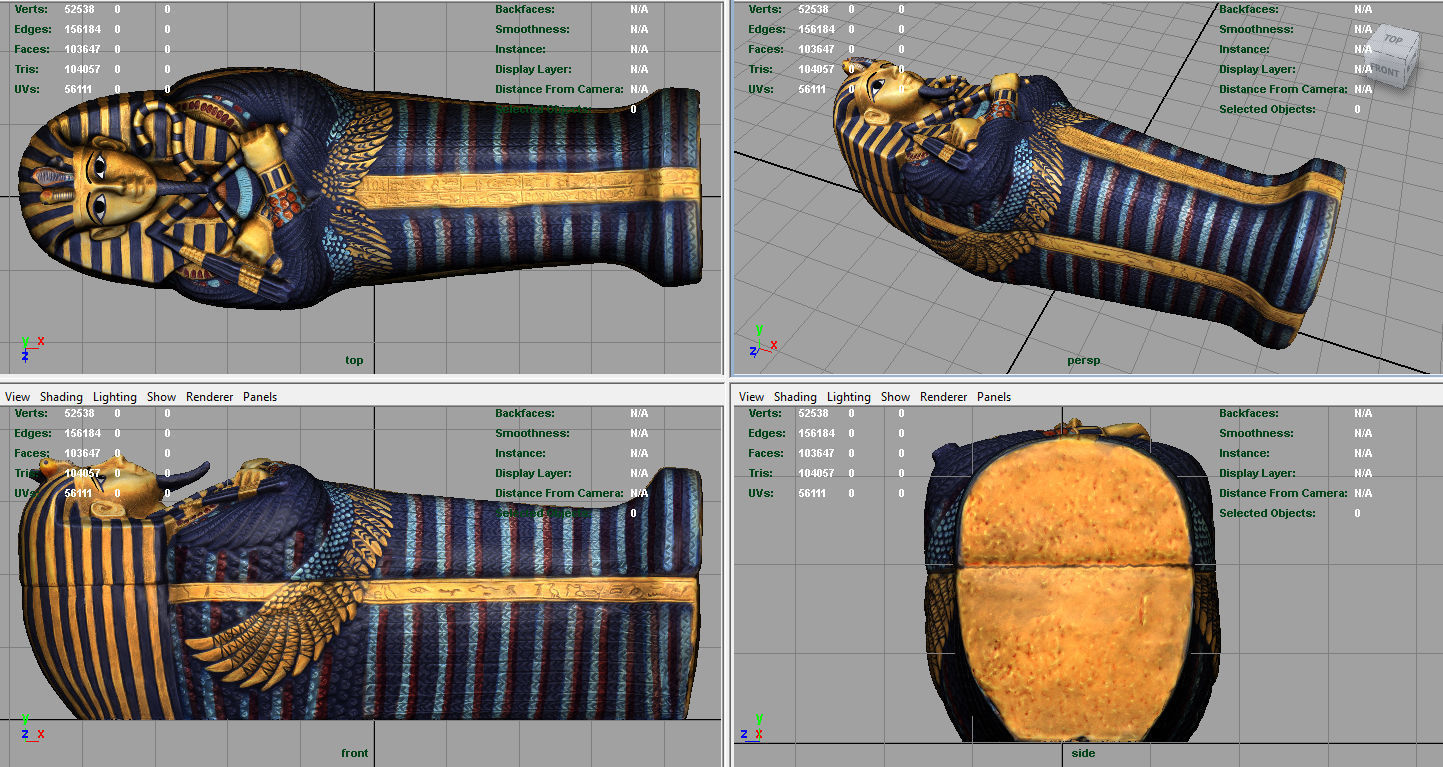Screen dimensions: 1443x767
Task: Open Lighting menu in front viewport panel
Action: click(x=115, y=397)
